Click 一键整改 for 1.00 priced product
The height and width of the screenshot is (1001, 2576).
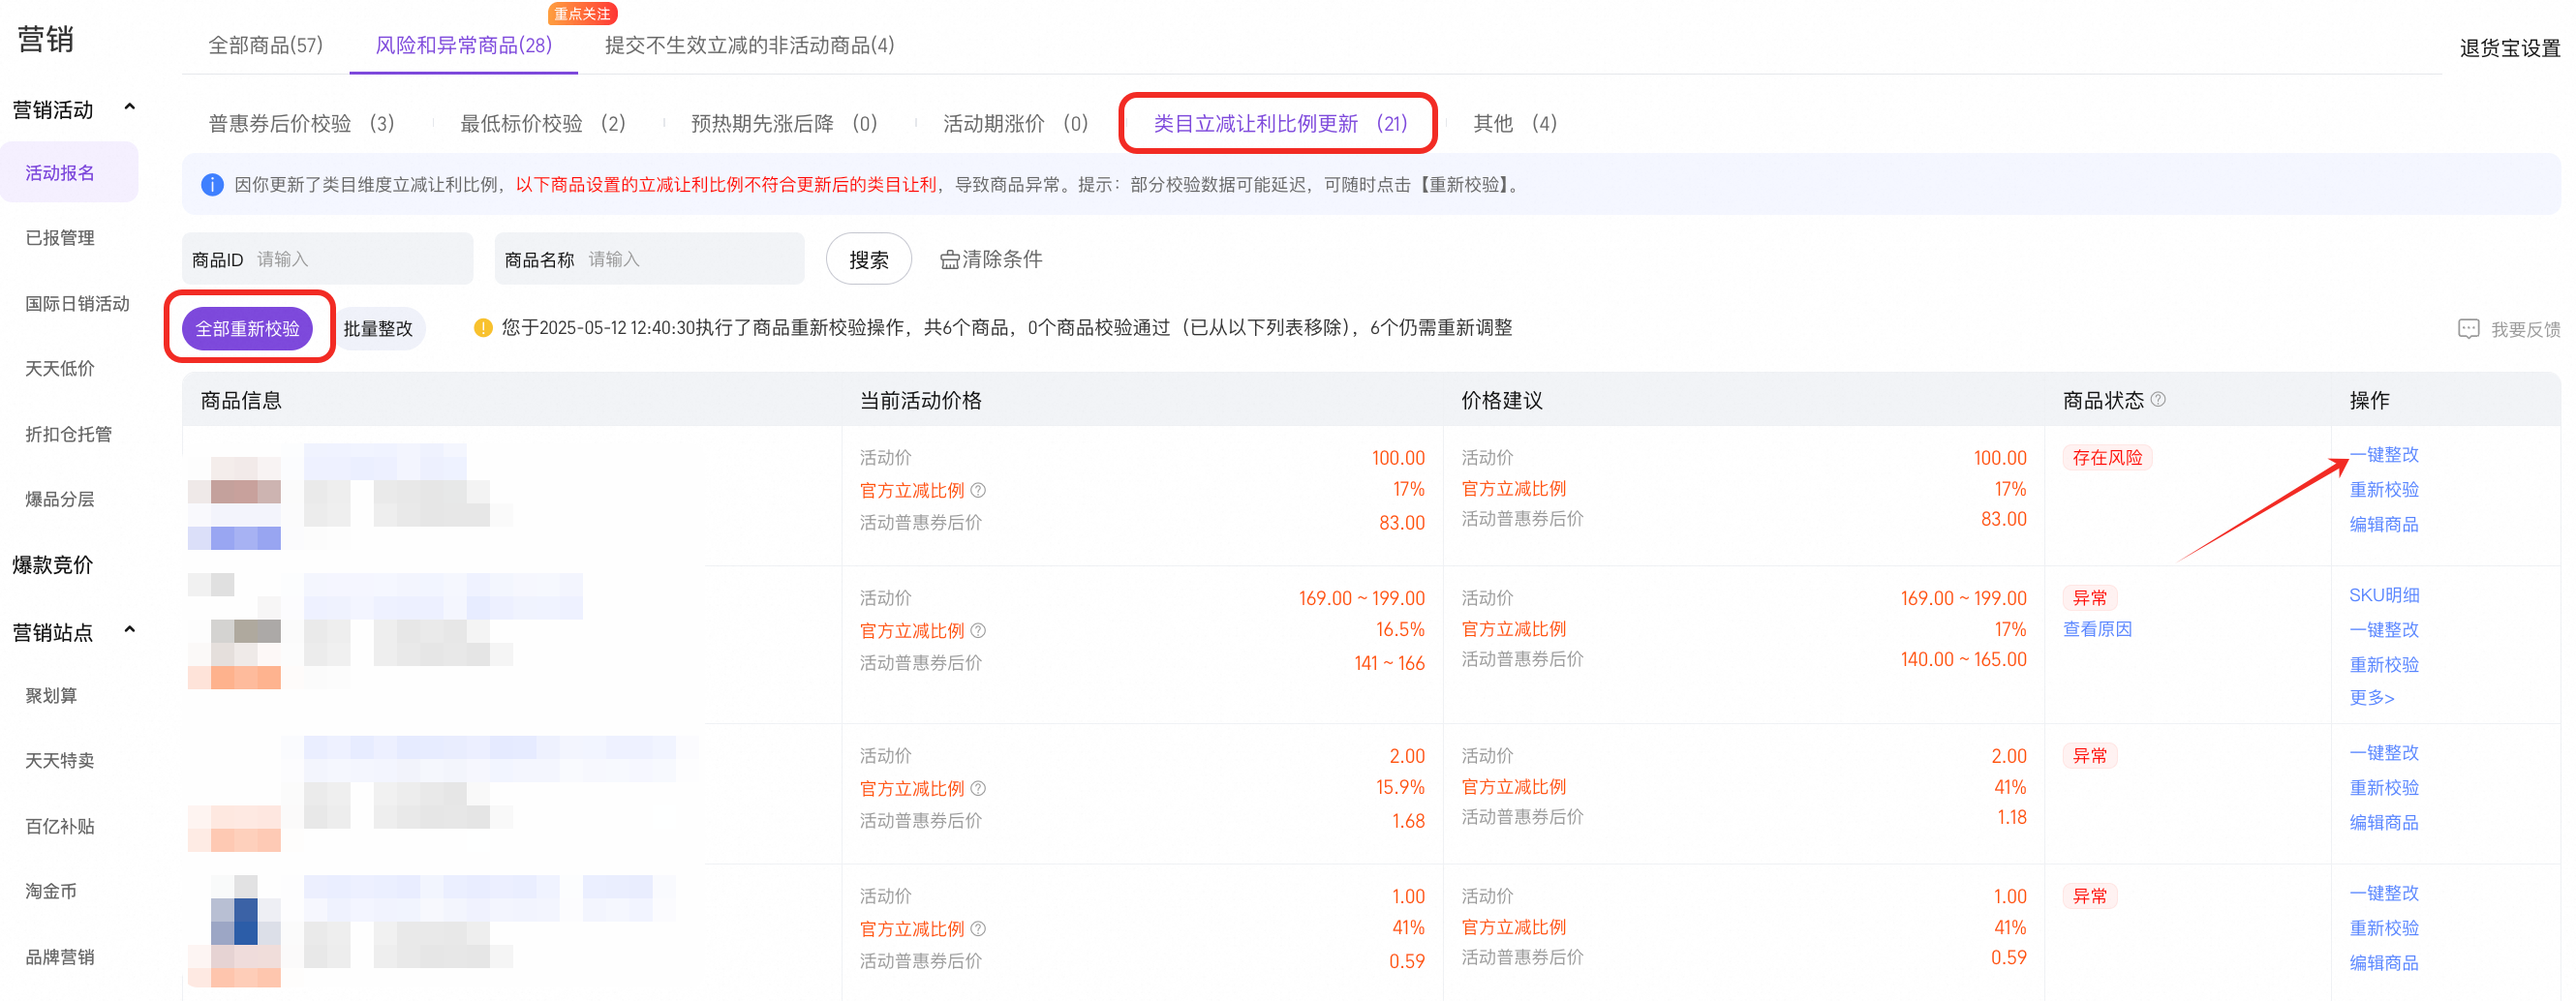pyautogui.click(x=2383, y=893)
